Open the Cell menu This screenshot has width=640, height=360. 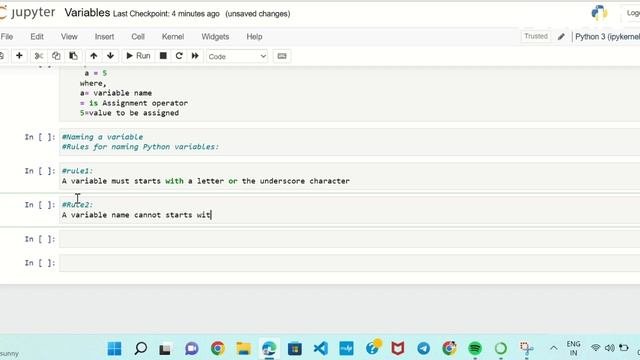[x=138, y=37]
